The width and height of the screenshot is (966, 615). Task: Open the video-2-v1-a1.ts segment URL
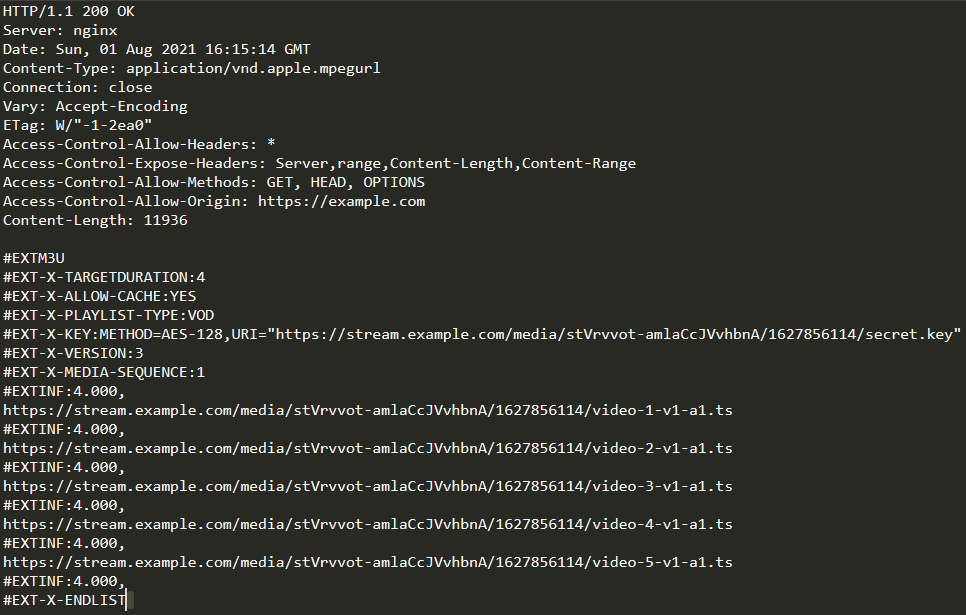coord(367,449)
